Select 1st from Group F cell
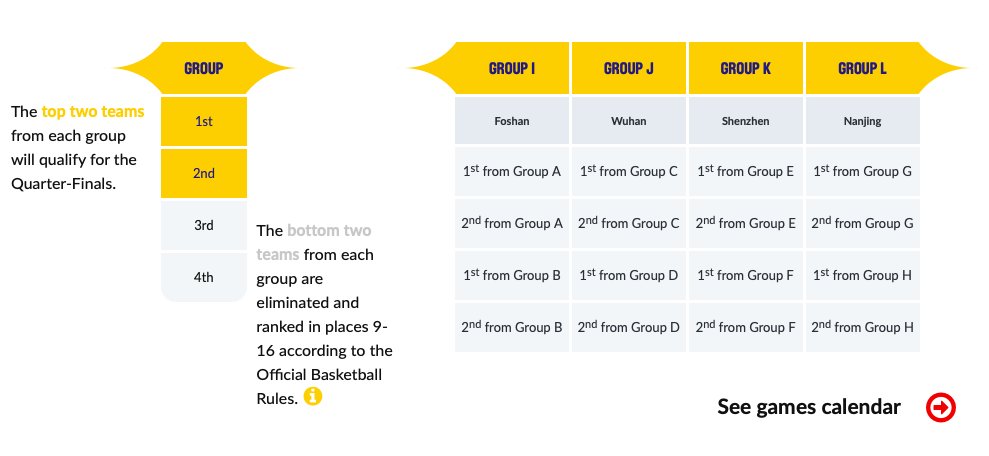Viewport: 989px width, 456px height. (746, 276)
